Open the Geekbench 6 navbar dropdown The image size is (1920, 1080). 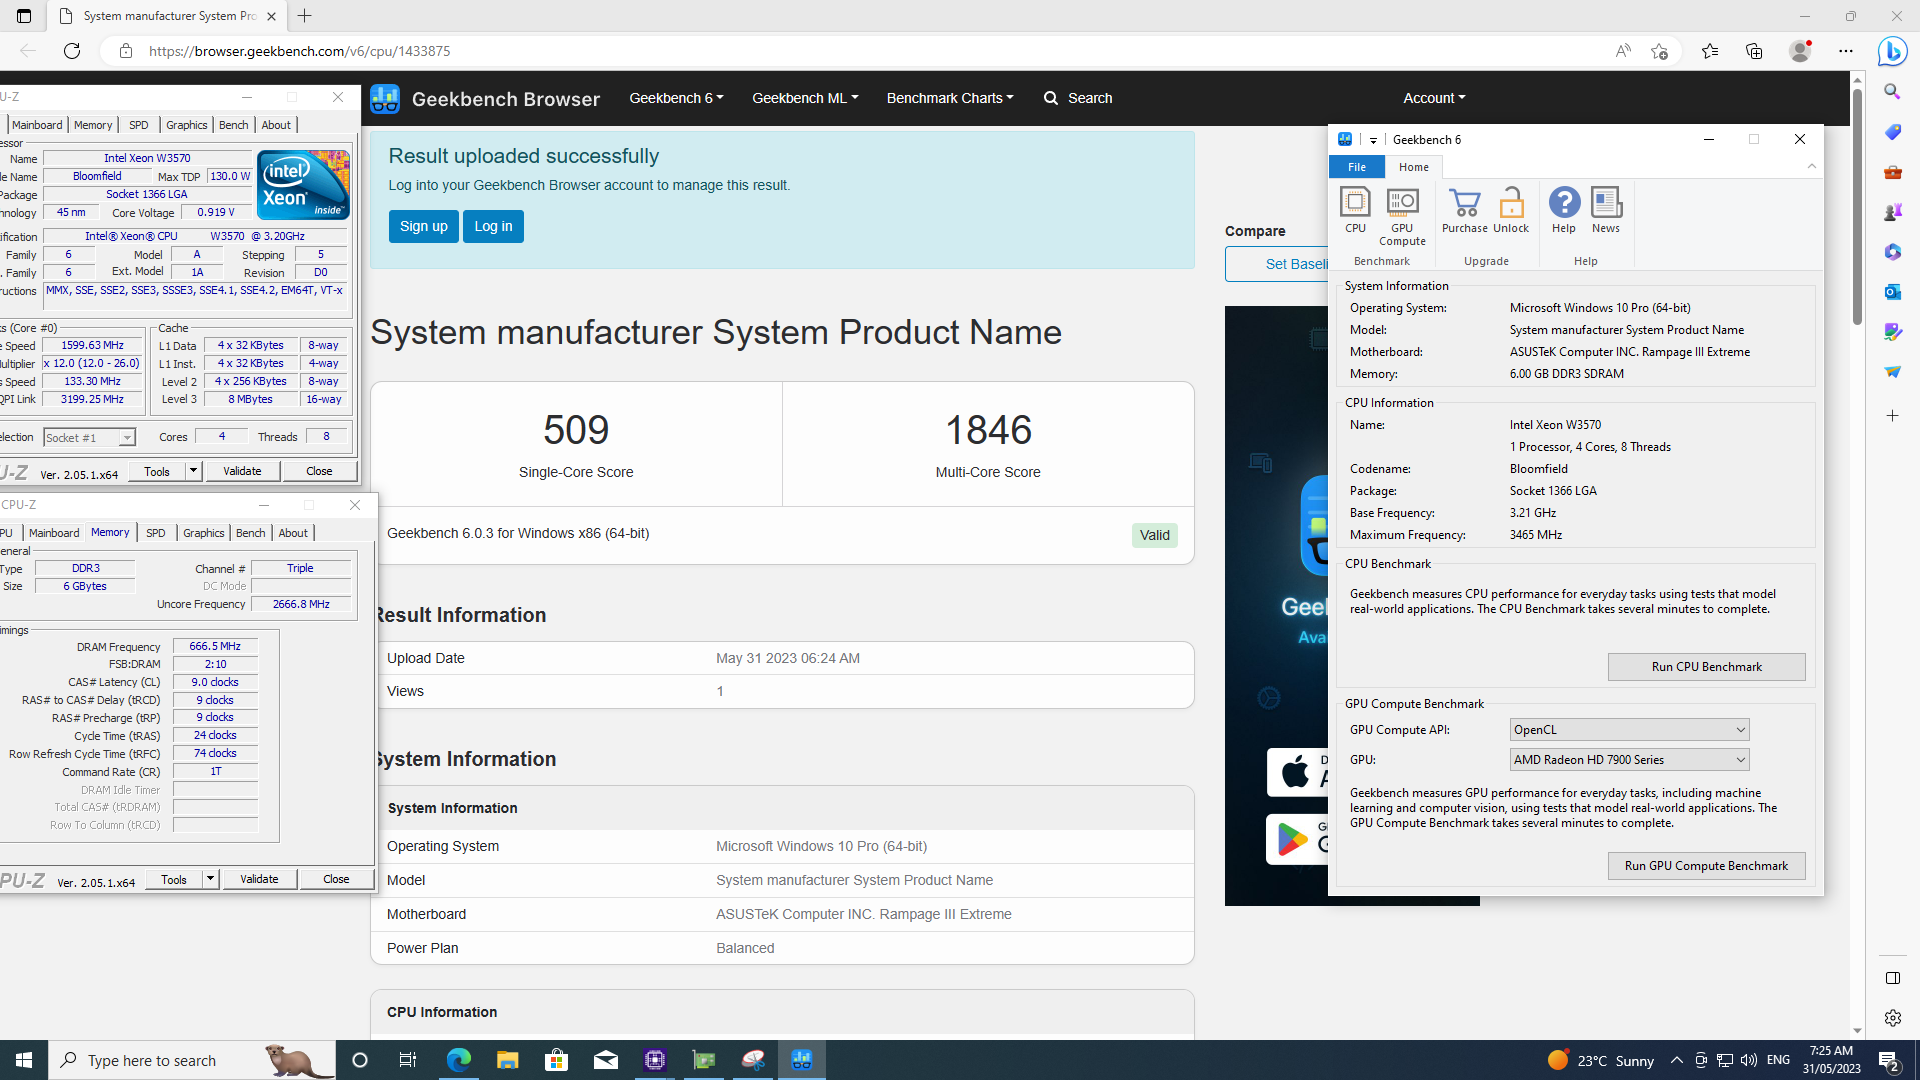(x=676, y=98)
